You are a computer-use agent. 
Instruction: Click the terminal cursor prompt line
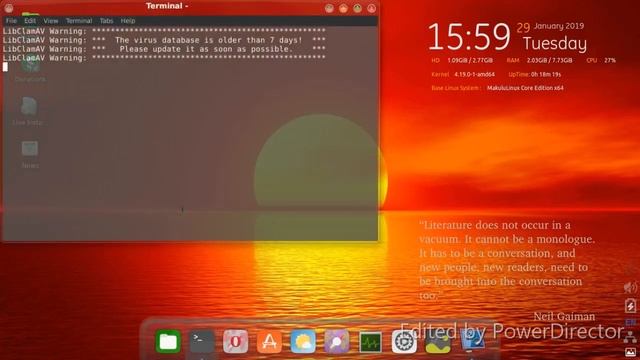(x=5, y=67)
